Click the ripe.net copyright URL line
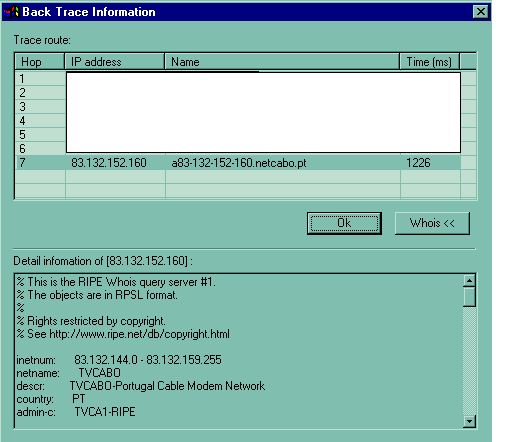This screenshot has height=442, width=525. pyautogui.click(x=123, y=334)
